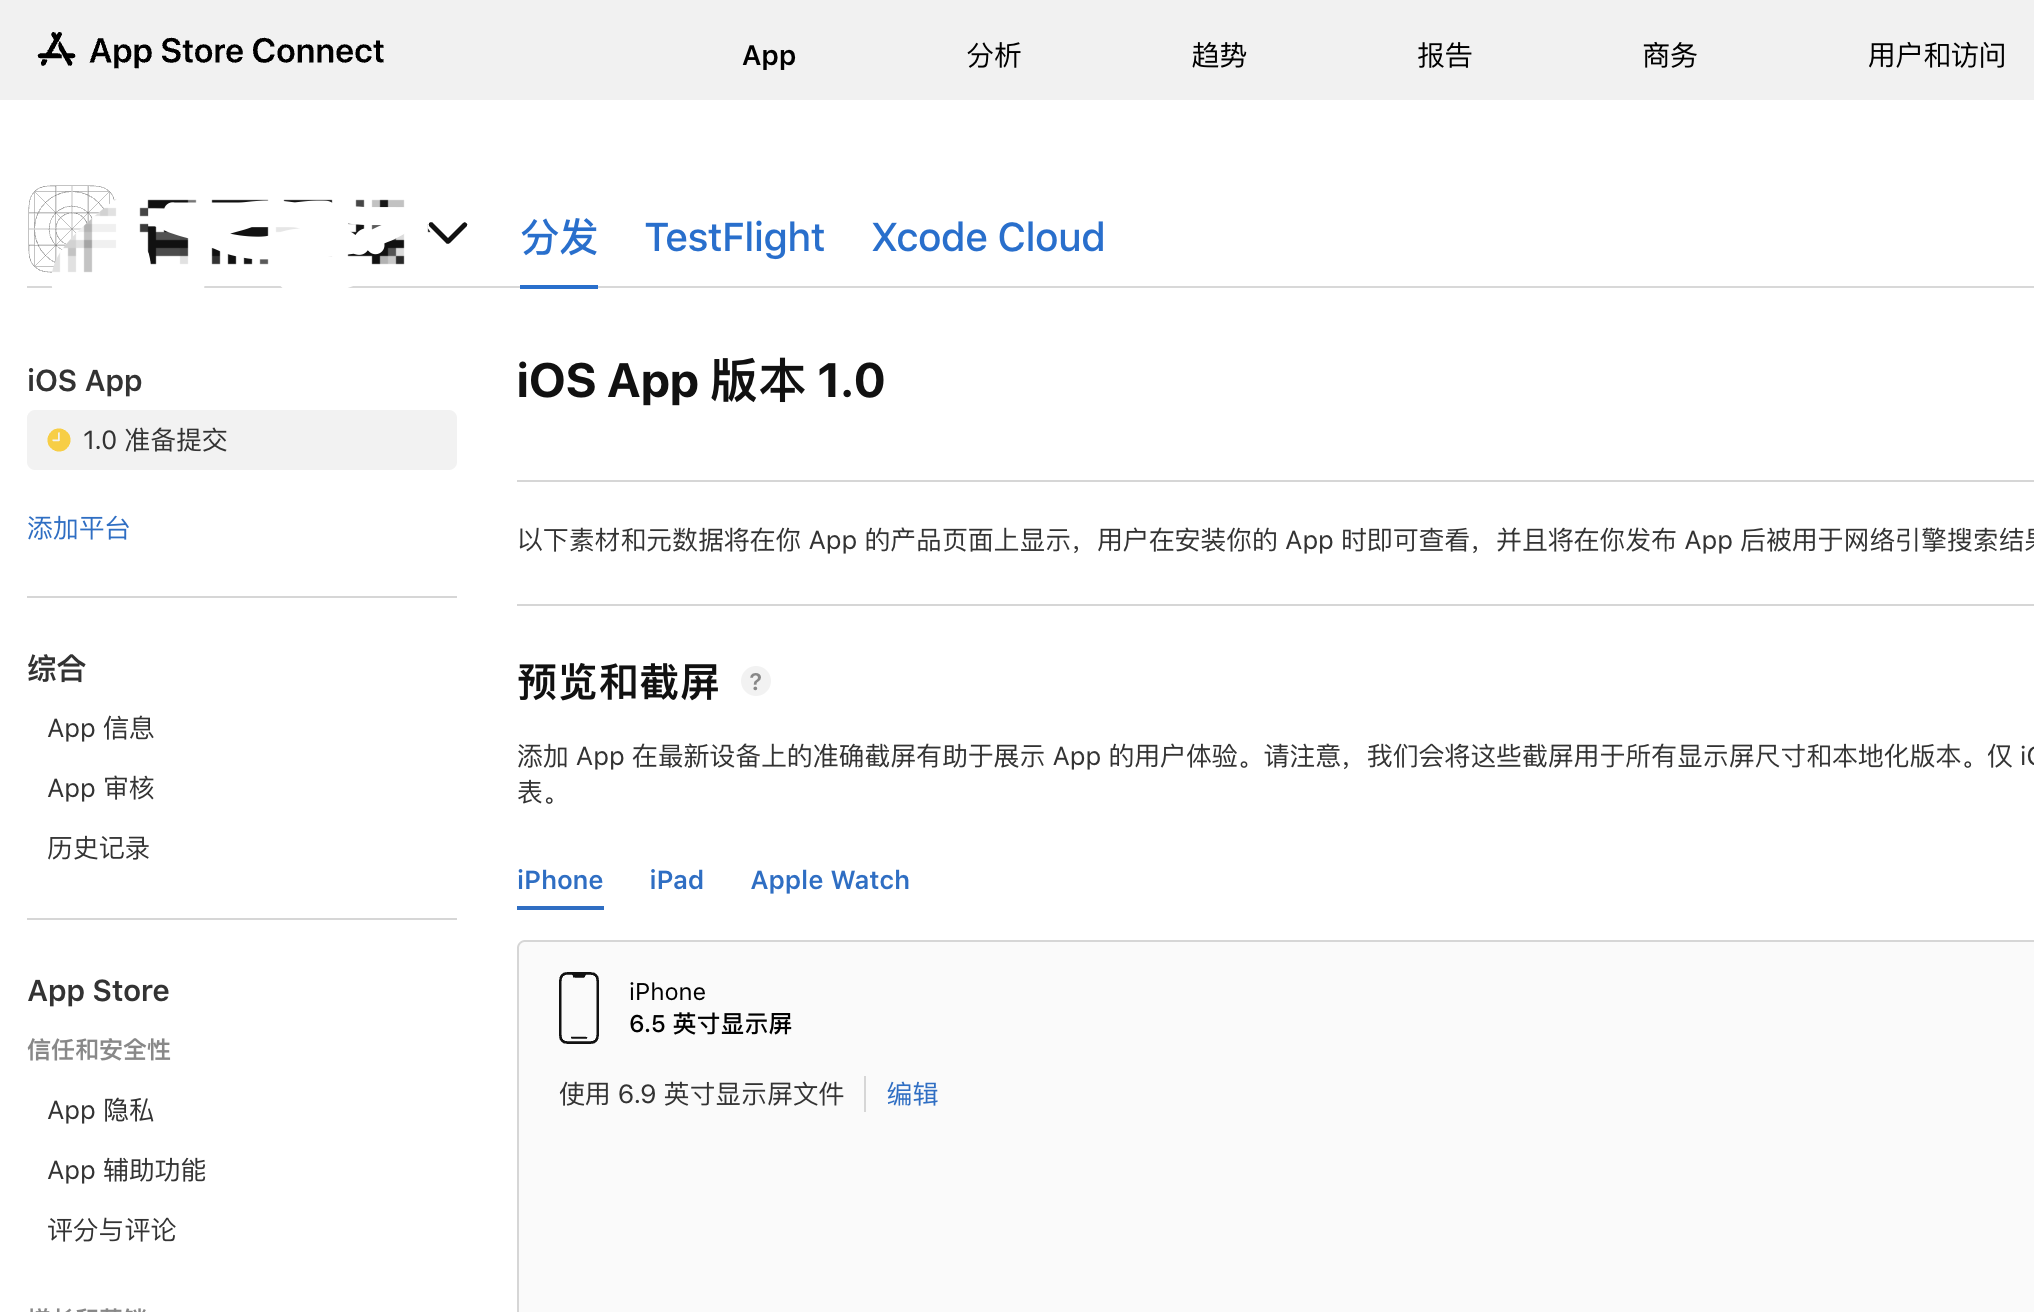Click the App Store Connect logo icon

56,50
